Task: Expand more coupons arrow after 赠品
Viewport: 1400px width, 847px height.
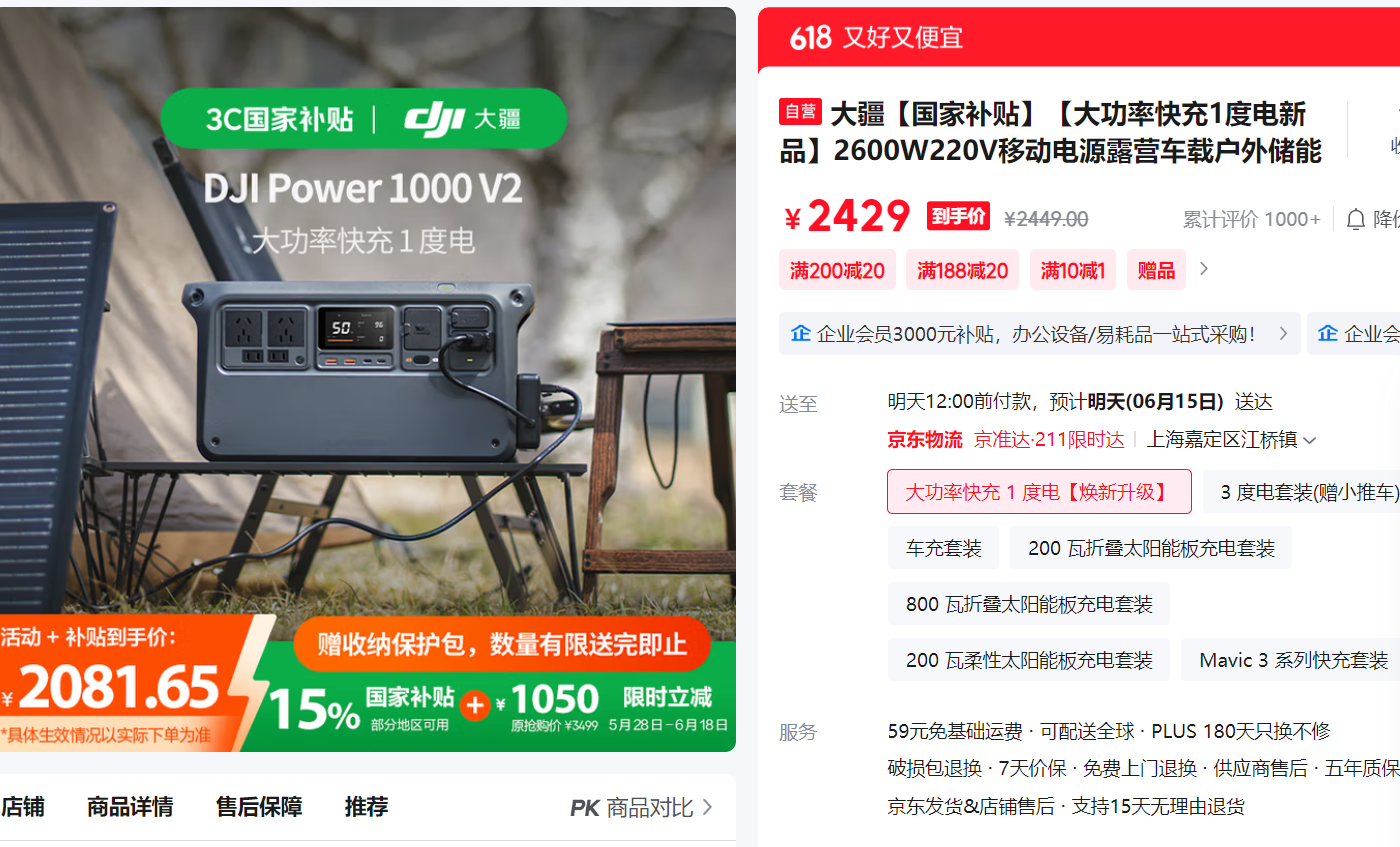Action: coord(1204,269)
